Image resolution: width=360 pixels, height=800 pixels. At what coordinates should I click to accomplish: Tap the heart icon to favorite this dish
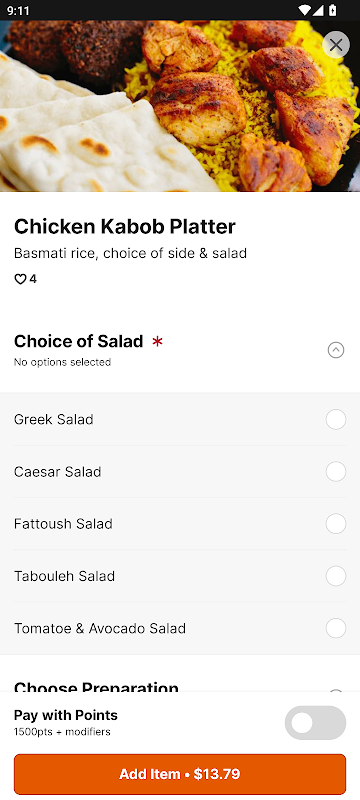point(20,279)
